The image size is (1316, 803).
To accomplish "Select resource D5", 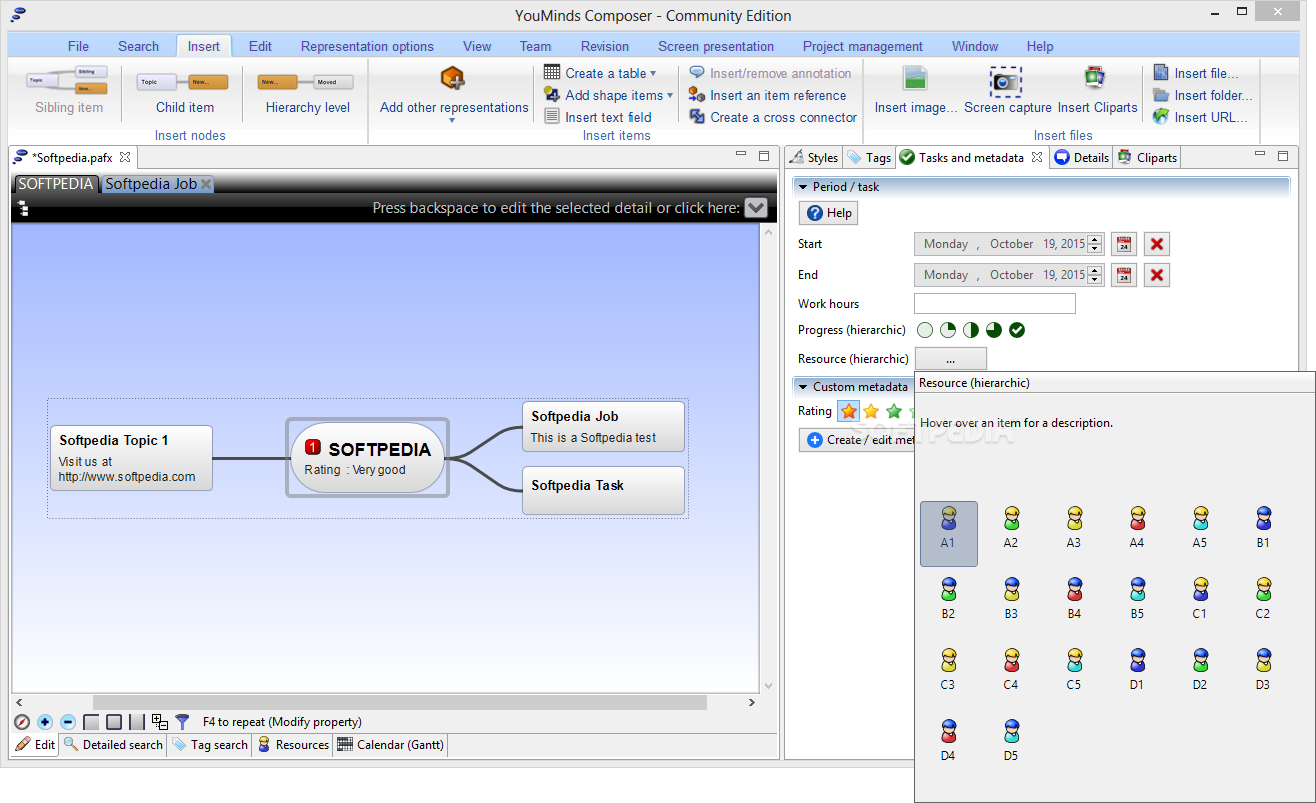I will click(1011, 740).
